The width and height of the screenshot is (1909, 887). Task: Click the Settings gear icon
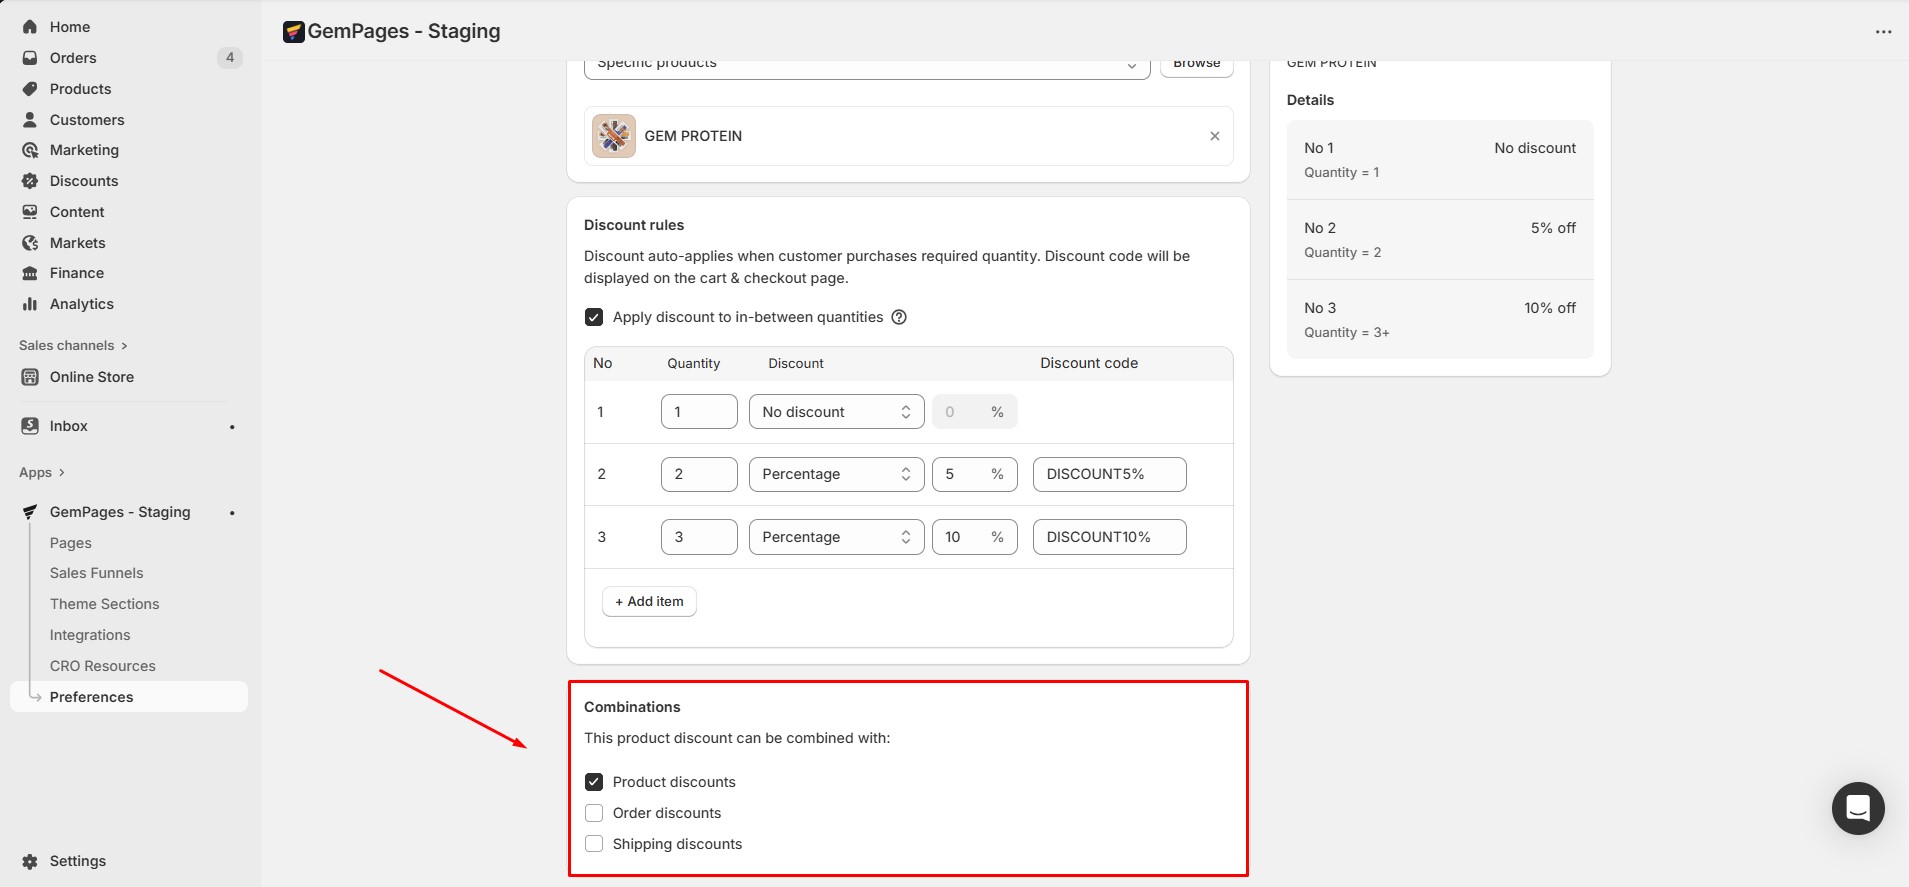[x=30, y=861]
